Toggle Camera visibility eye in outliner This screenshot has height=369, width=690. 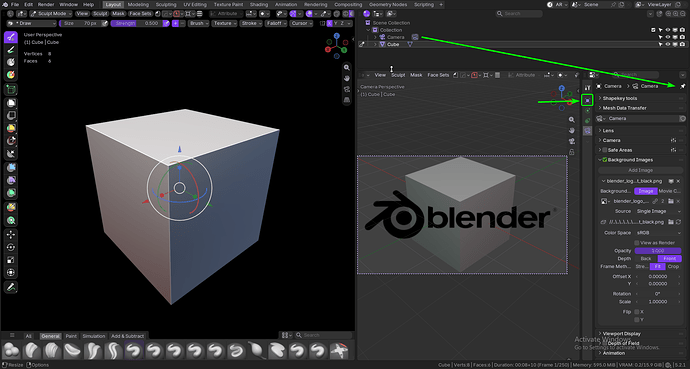(668, 37)
